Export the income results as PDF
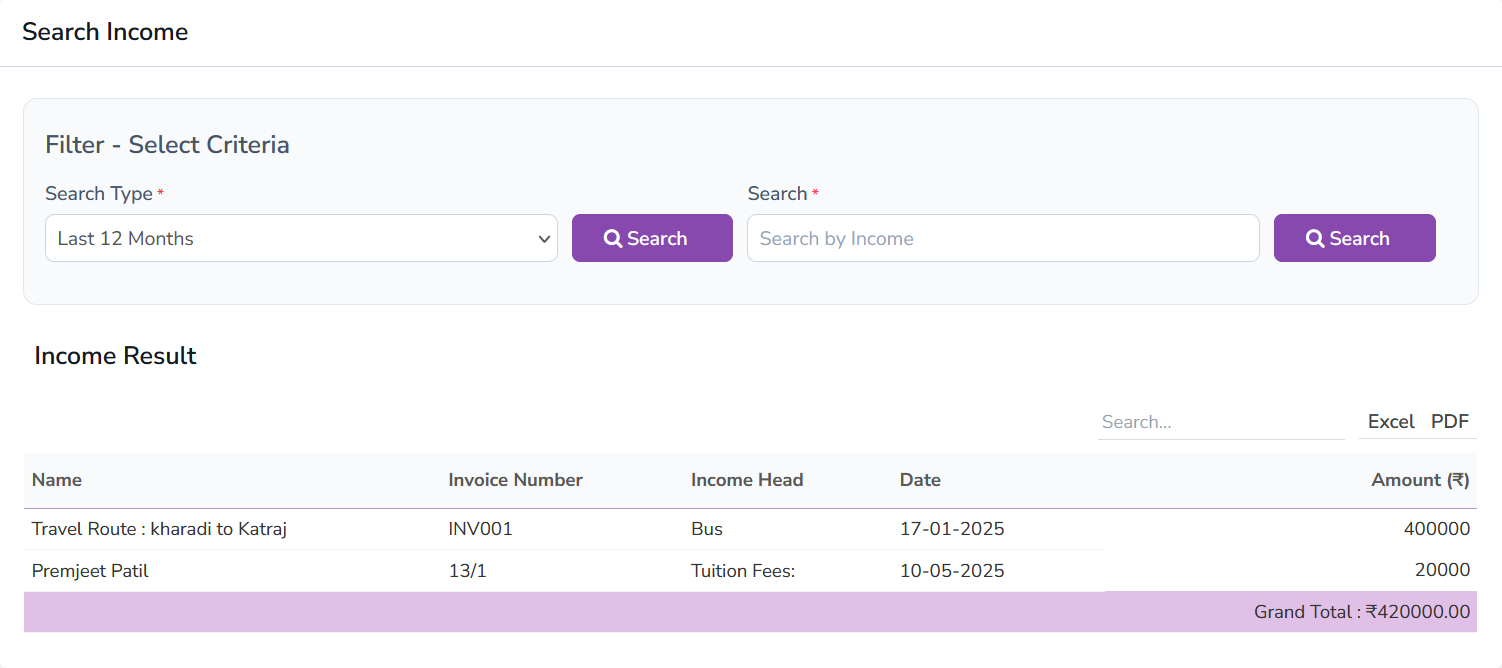The image size is (1502, 668). pos(1451,421)
